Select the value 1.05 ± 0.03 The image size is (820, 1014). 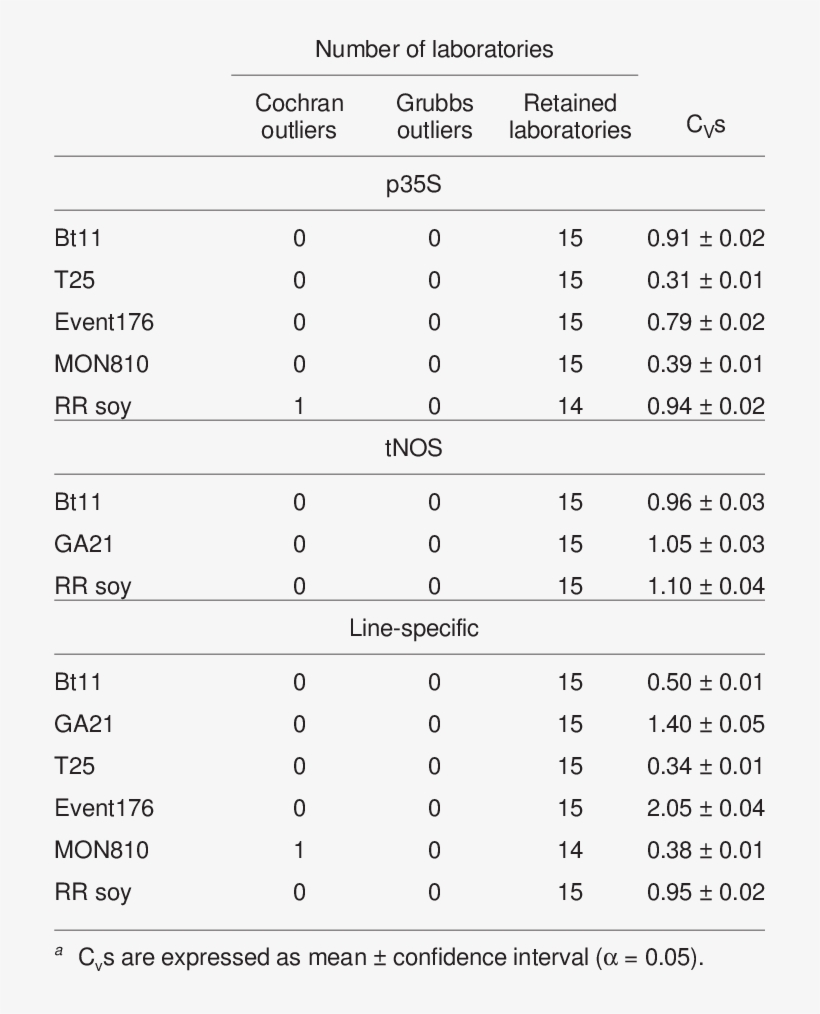[x=705, y=544]
